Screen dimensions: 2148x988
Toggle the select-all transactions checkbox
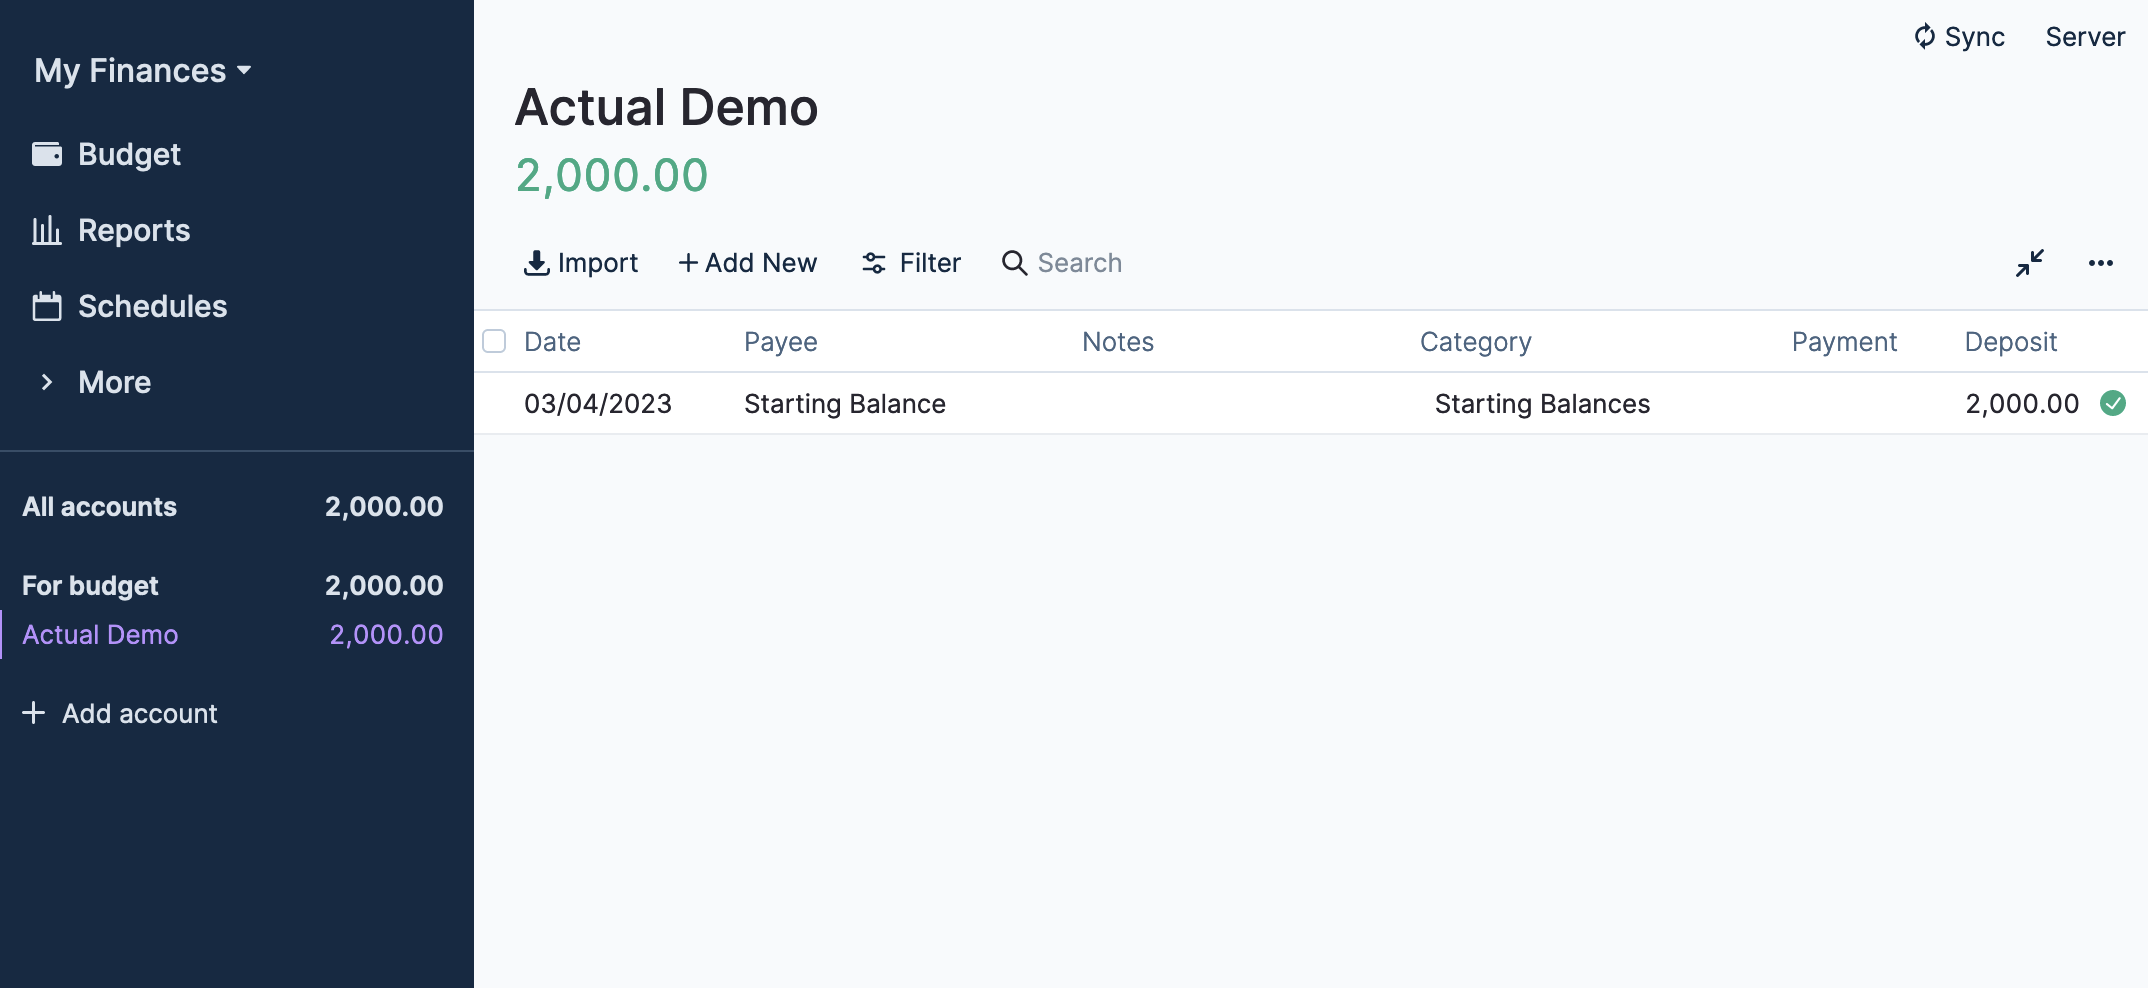(x=494, y=342)
